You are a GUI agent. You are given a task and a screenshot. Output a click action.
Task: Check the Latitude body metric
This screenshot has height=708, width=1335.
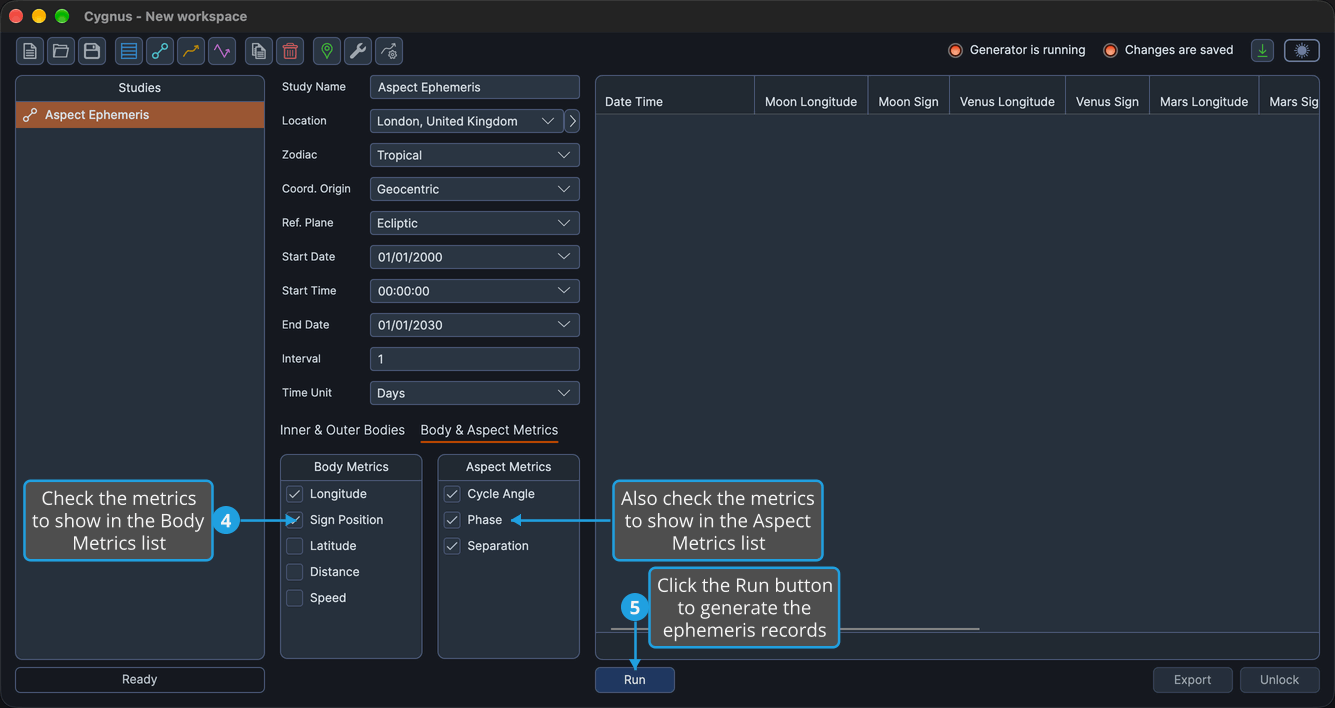coord(294,546)
